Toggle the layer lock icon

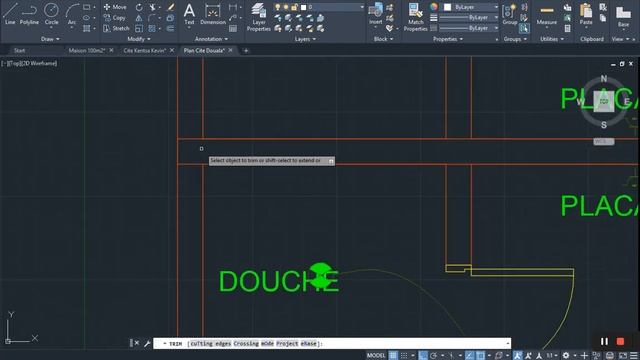point(294,7)
